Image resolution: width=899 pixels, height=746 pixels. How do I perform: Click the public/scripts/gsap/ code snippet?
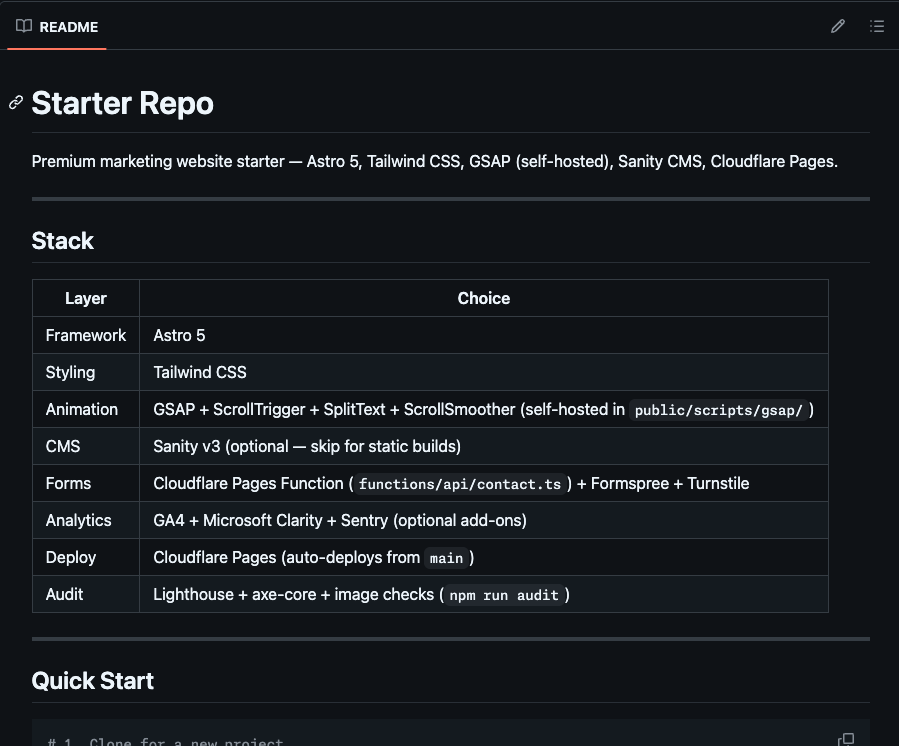click(x=718, y=410)
